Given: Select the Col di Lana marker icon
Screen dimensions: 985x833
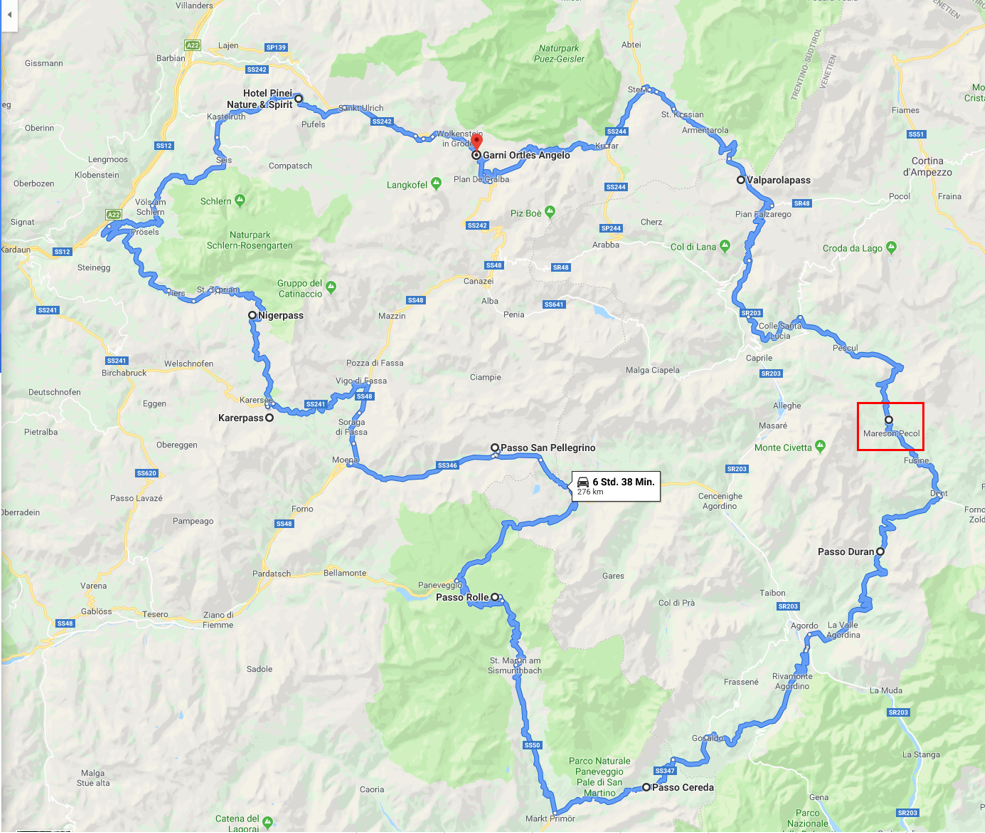Looking at the screenshot, I should (725, 246).
